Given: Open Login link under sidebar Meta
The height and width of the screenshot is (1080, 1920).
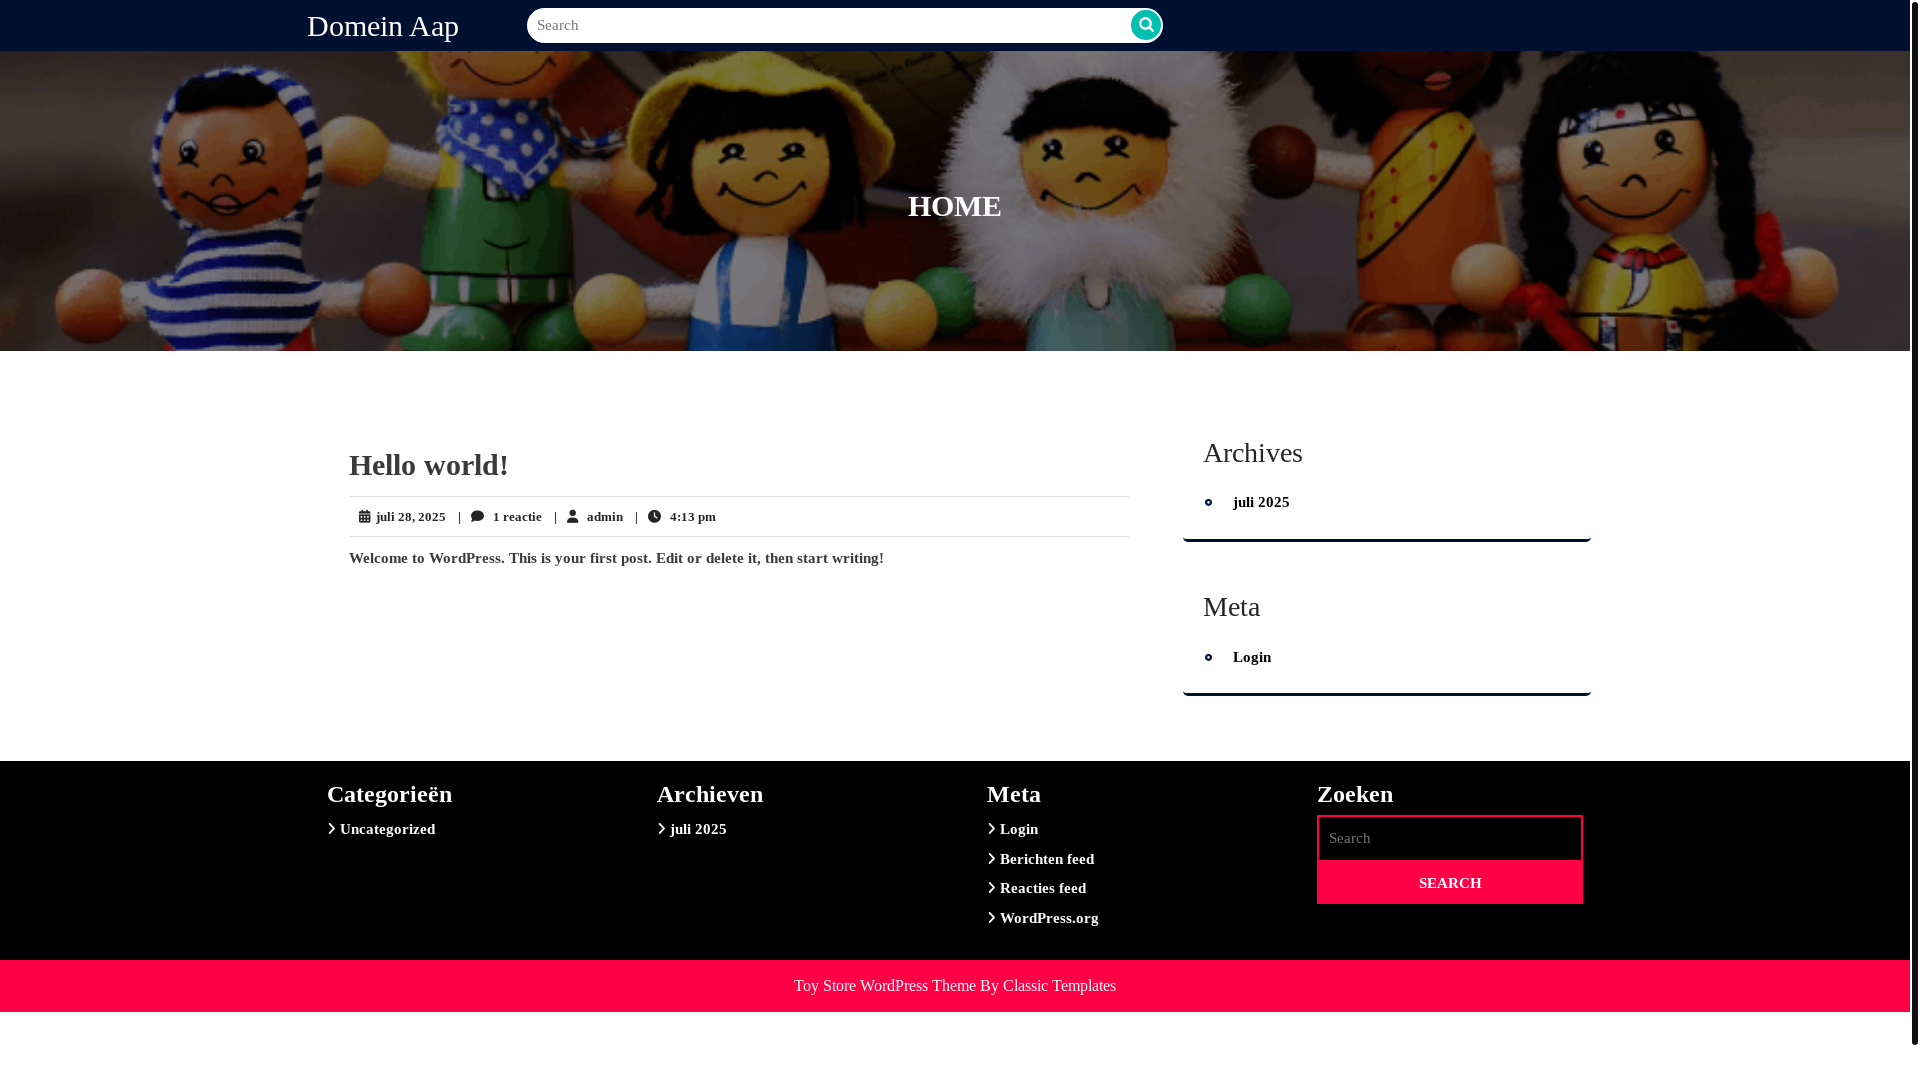Looking at the screenshot, I should click(1252, 657).
